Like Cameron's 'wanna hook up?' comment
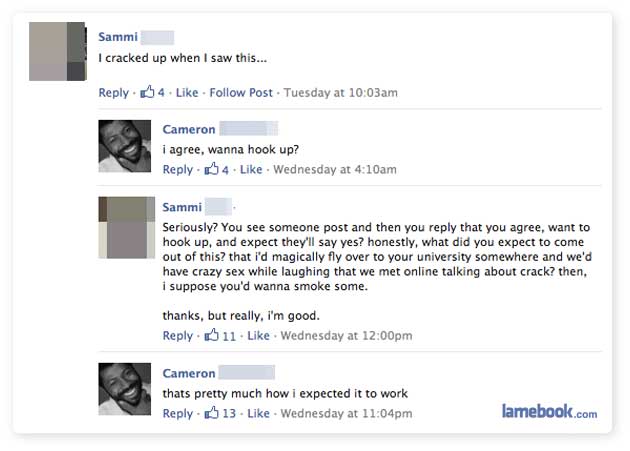This screenshot has height=451, width=630. (x=250, y=170)
